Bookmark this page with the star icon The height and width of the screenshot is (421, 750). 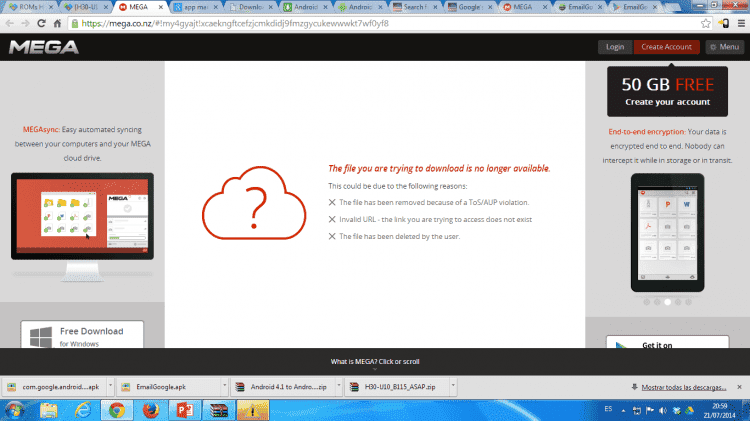(706, 23)
